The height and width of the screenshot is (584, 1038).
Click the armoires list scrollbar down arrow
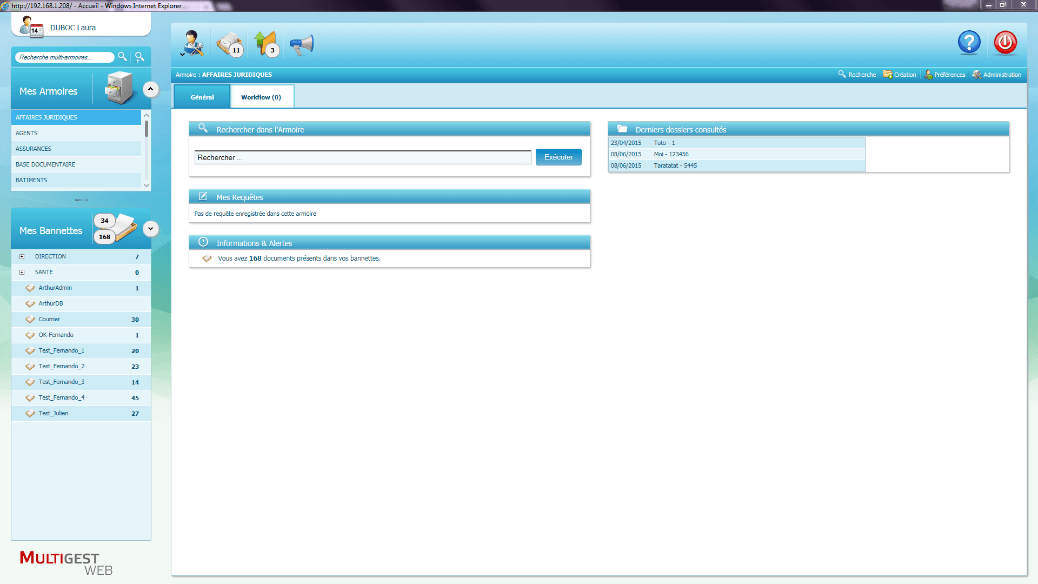(x=147, y=185)
